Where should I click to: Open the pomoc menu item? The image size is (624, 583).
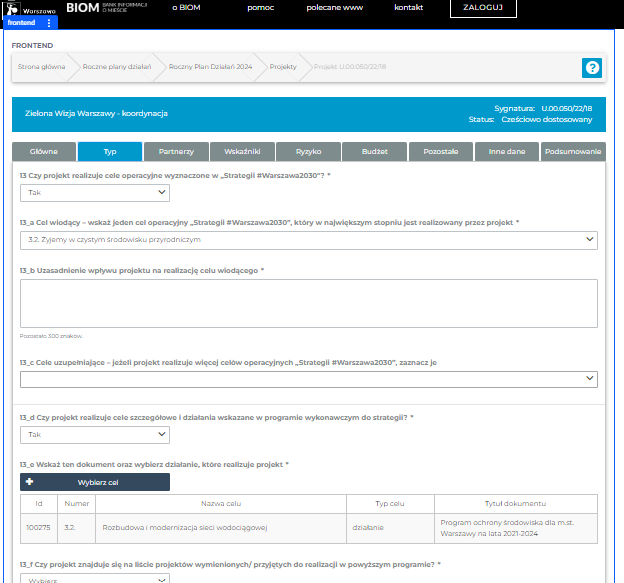[x=260, y=8]
